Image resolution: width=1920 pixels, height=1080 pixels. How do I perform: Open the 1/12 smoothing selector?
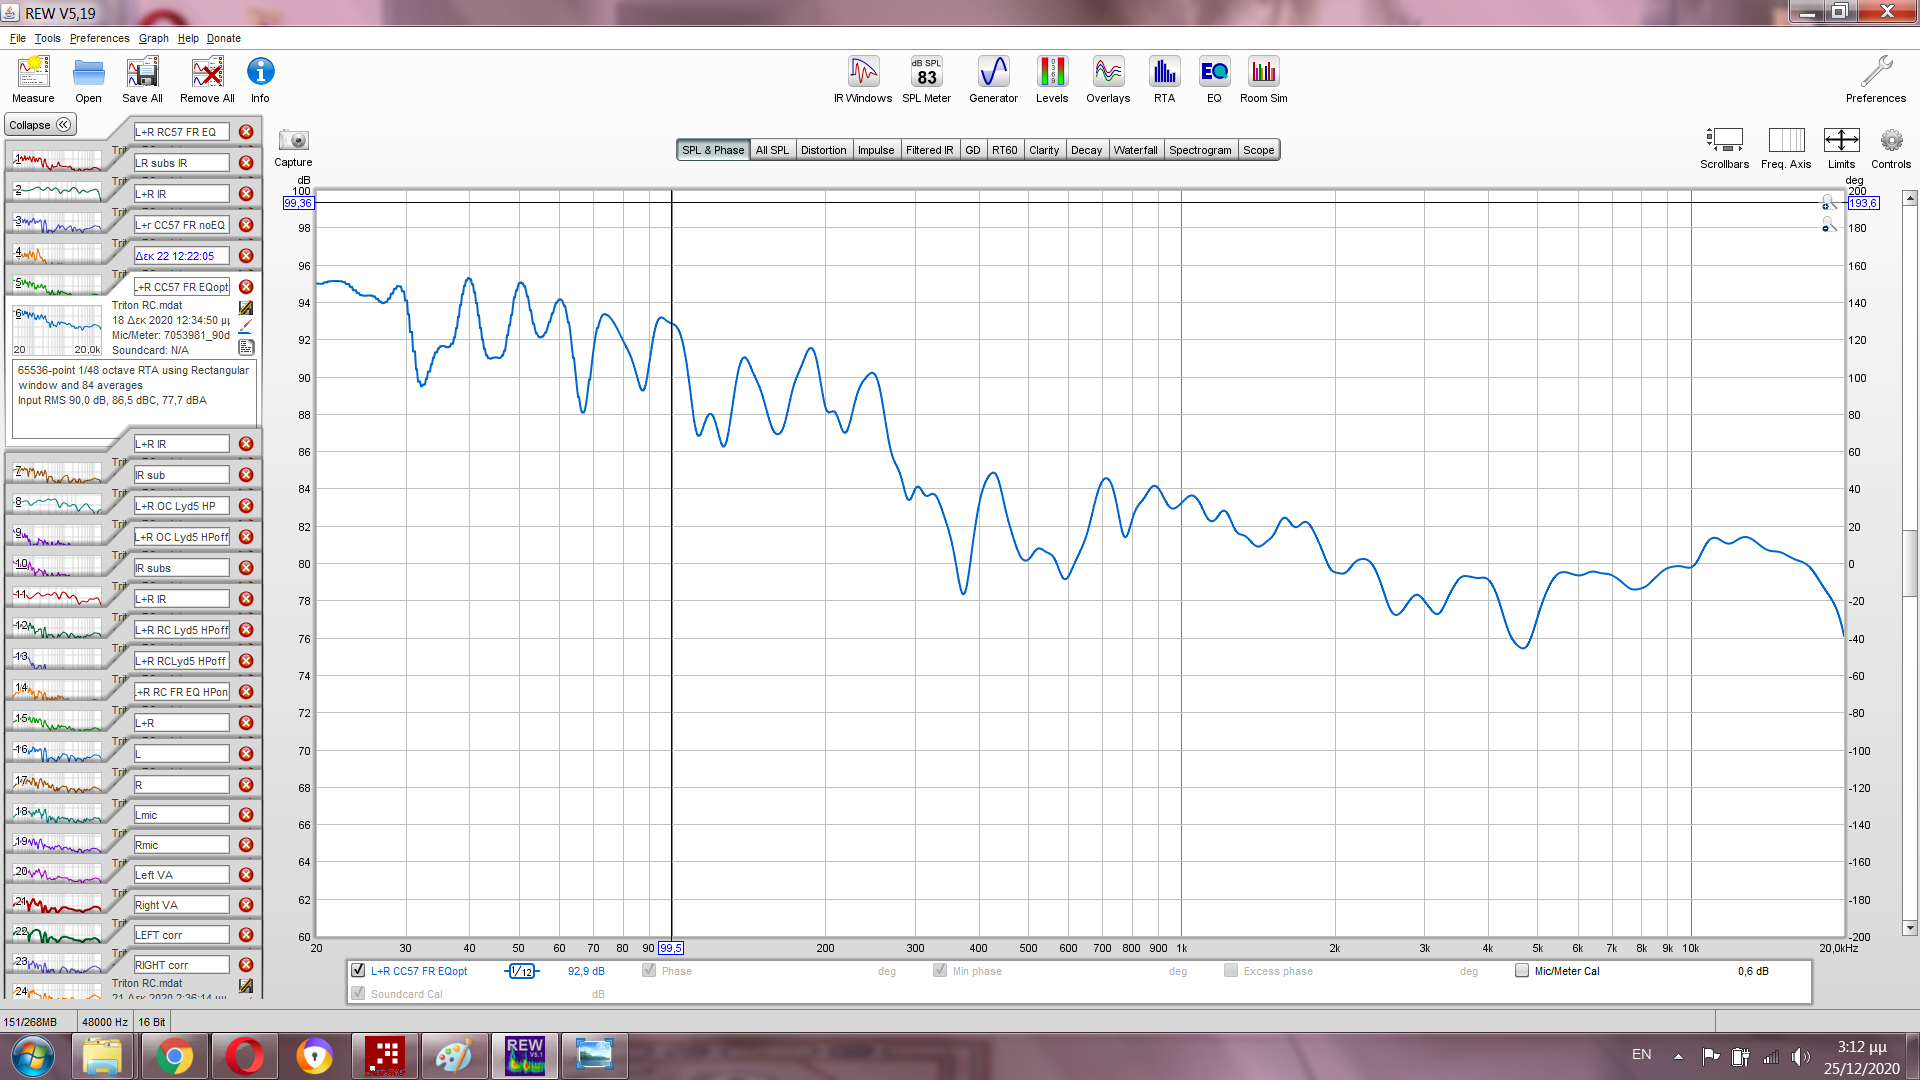coord(521,971)
